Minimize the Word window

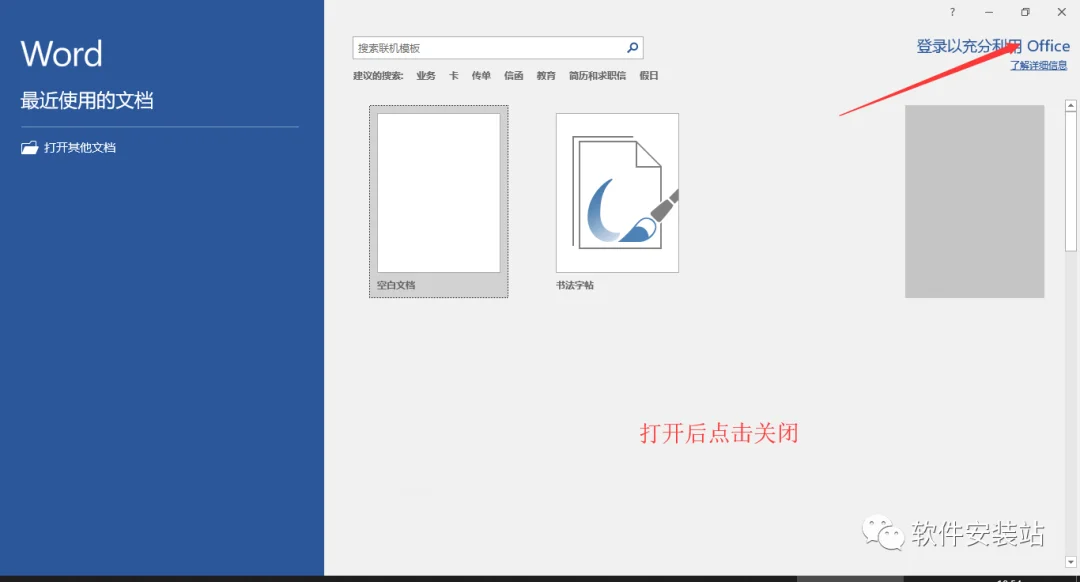pyautogui.click(x=989, y=12)
